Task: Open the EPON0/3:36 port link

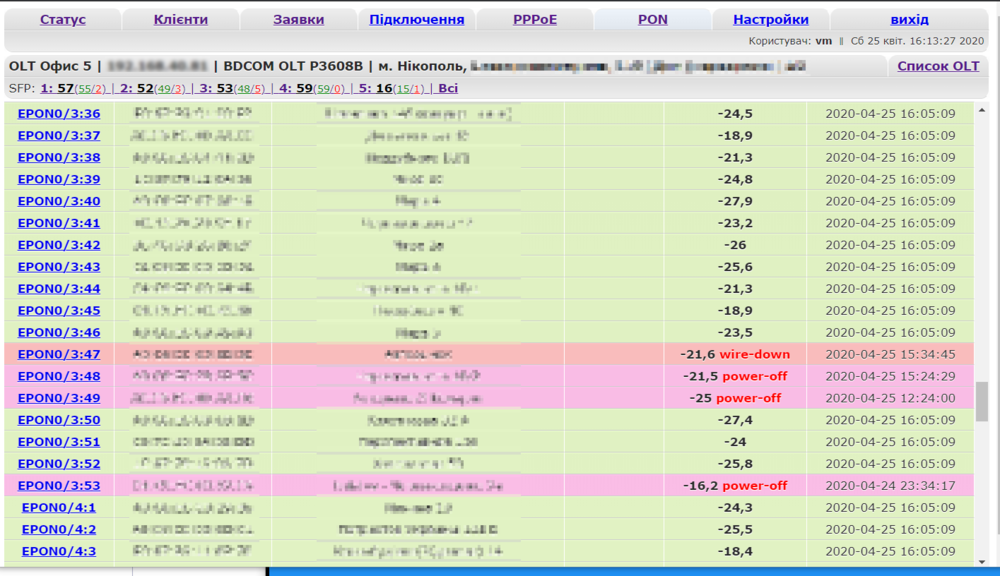Action: 59,114
